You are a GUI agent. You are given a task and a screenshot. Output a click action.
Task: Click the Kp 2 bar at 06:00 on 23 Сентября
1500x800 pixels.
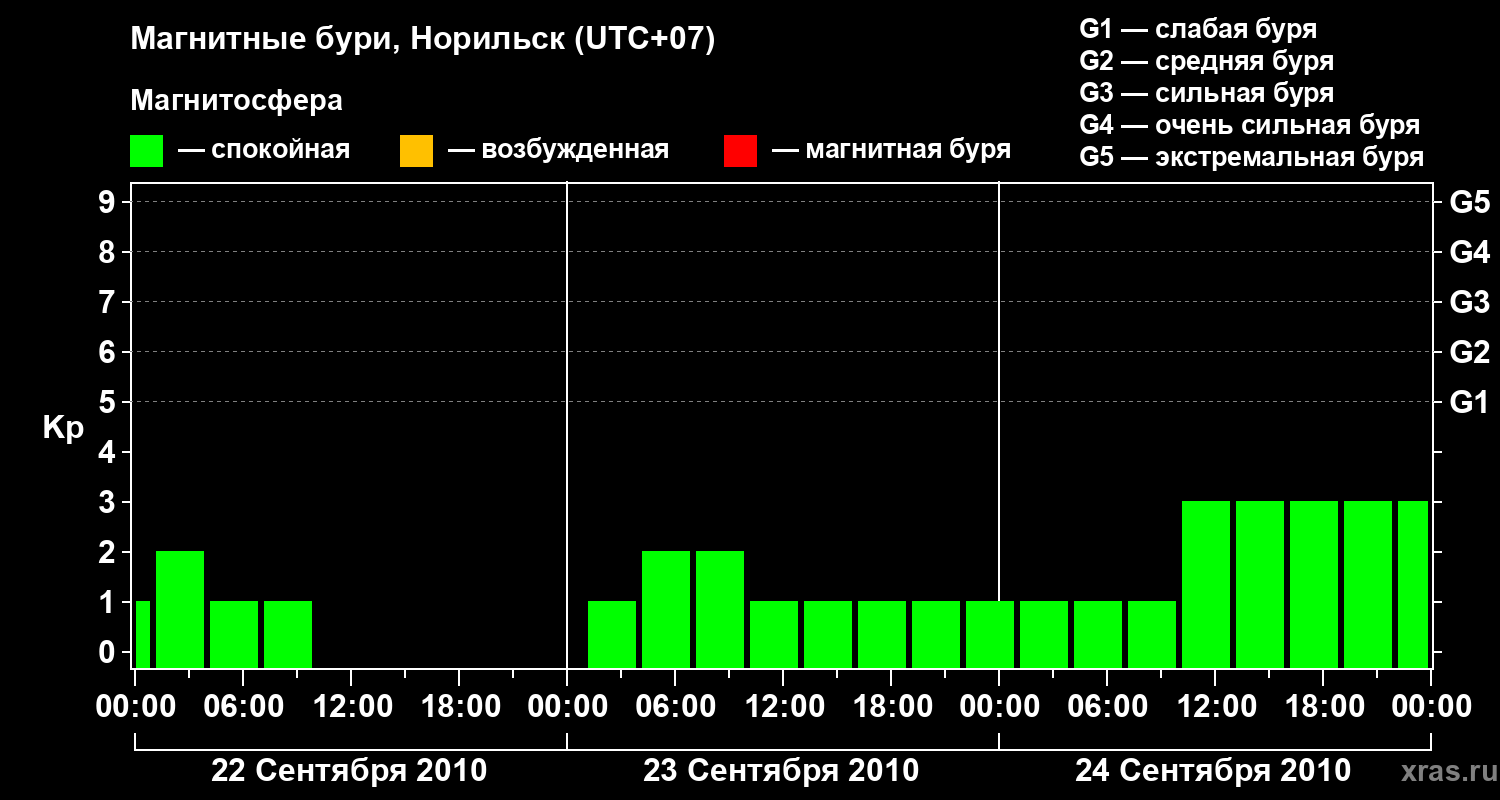[x=666, y=610]
